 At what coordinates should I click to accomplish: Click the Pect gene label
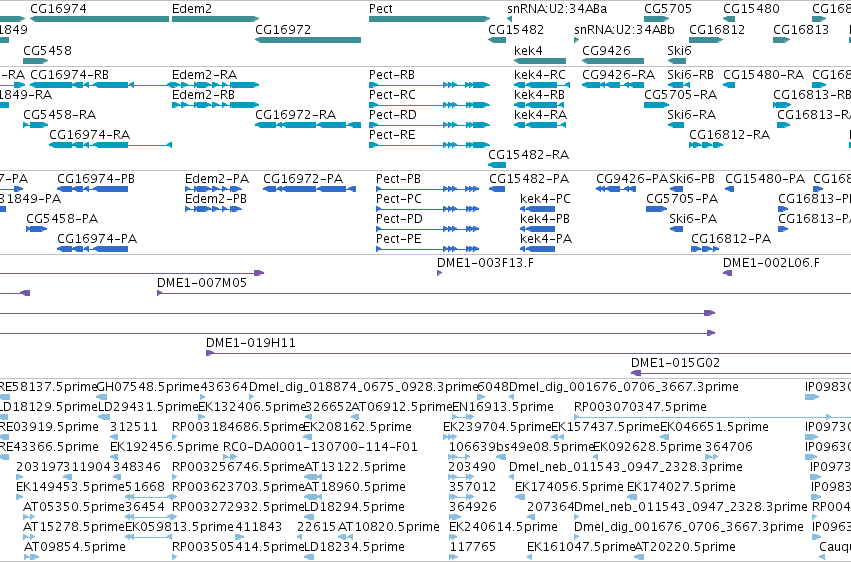point(380,9)
